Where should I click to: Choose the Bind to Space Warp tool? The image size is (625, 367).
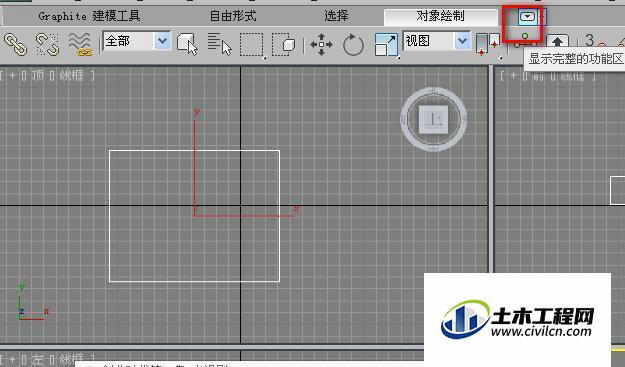(x=80, y=44)
